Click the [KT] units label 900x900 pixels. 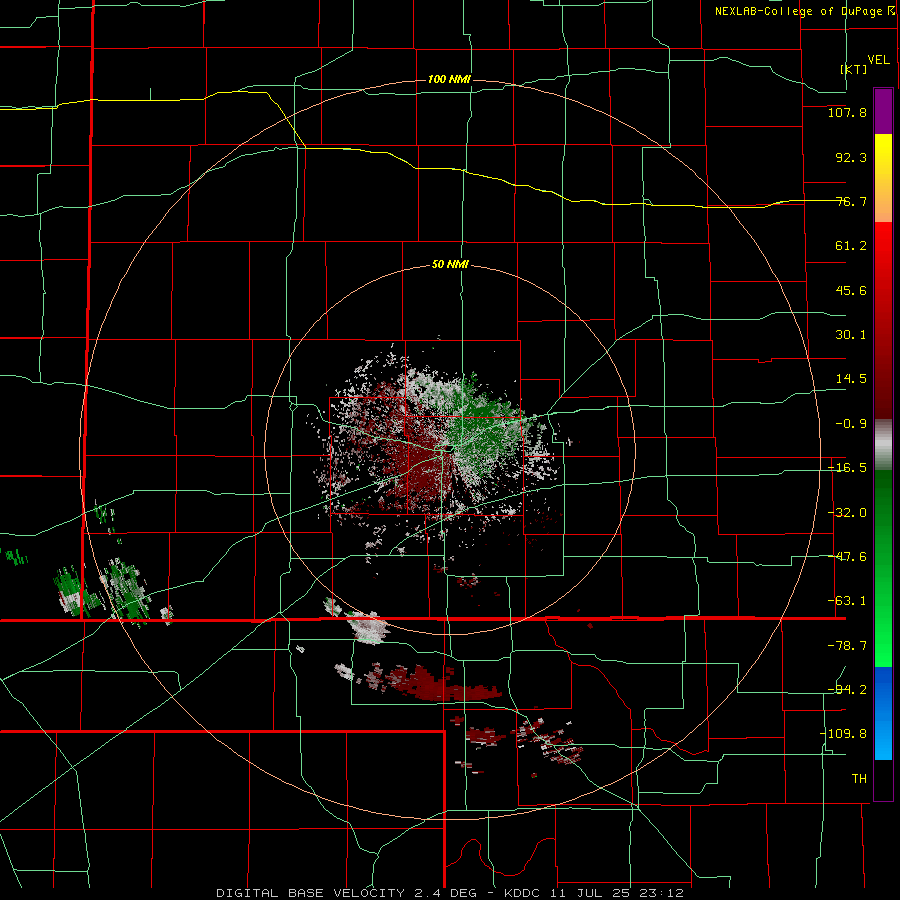coord(854,69)
